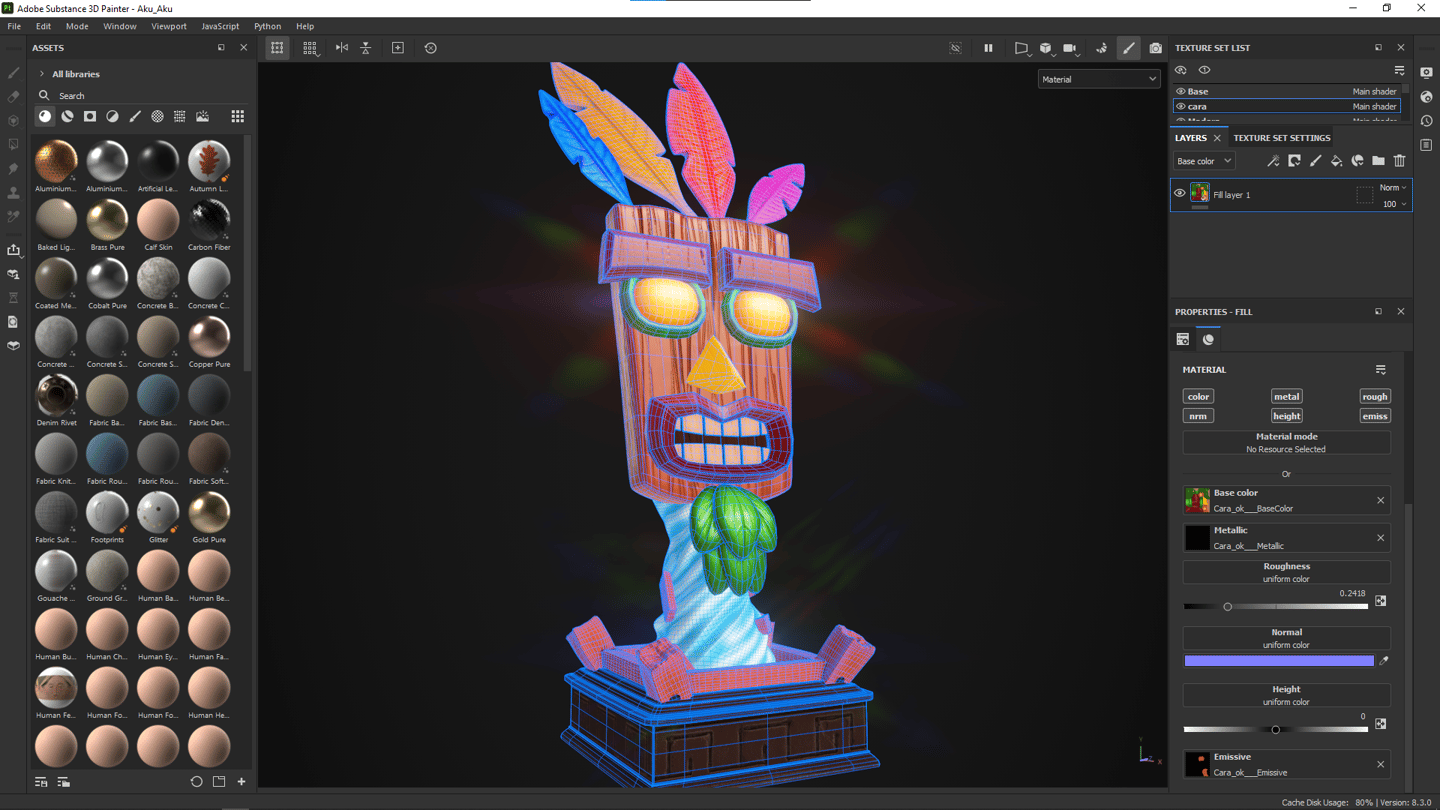
Task: Filter assets by Environment maps icon
Action: coord(203,117)
